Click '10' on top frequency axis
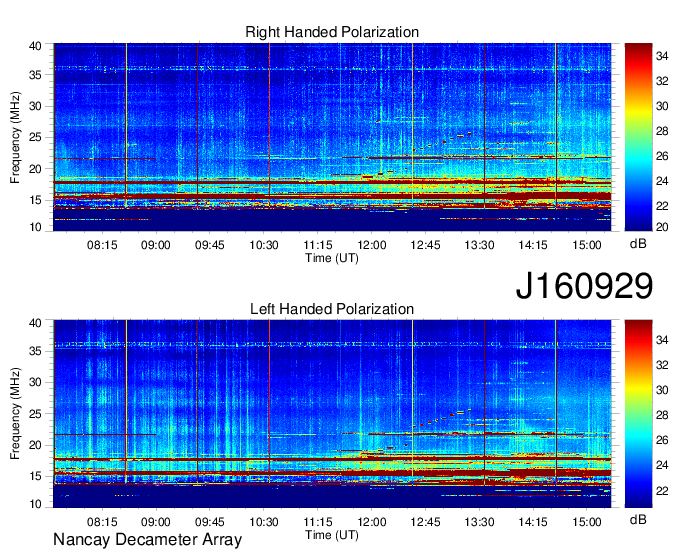The image size is (680, 552). tap(35, 227)
